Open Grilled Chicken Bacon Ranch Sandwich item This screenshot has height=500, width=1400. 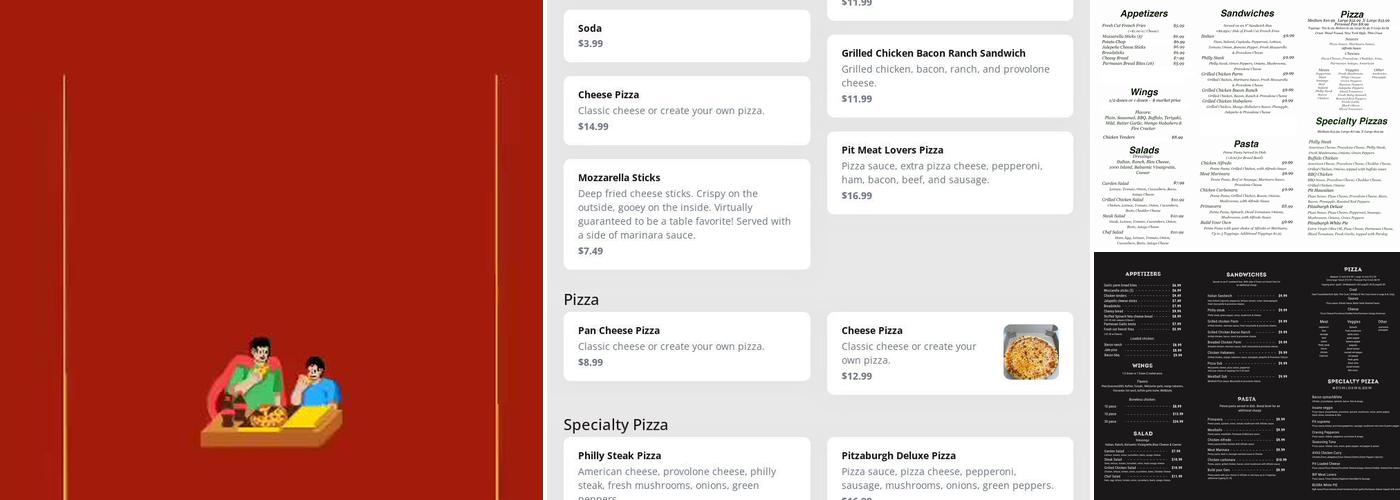(x=949, y=75)
